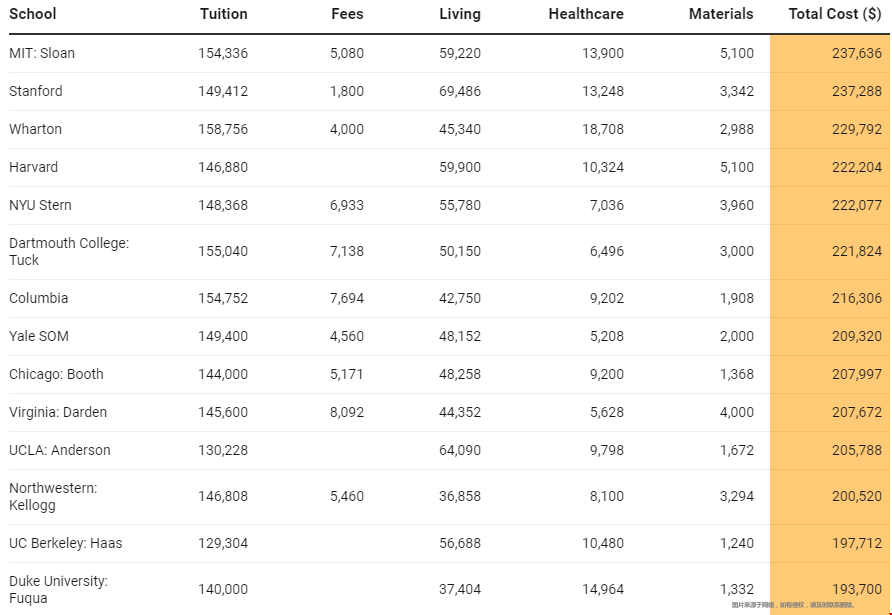Select the Harvard row label
892x615 pixels.
click(x=34, y=167)
